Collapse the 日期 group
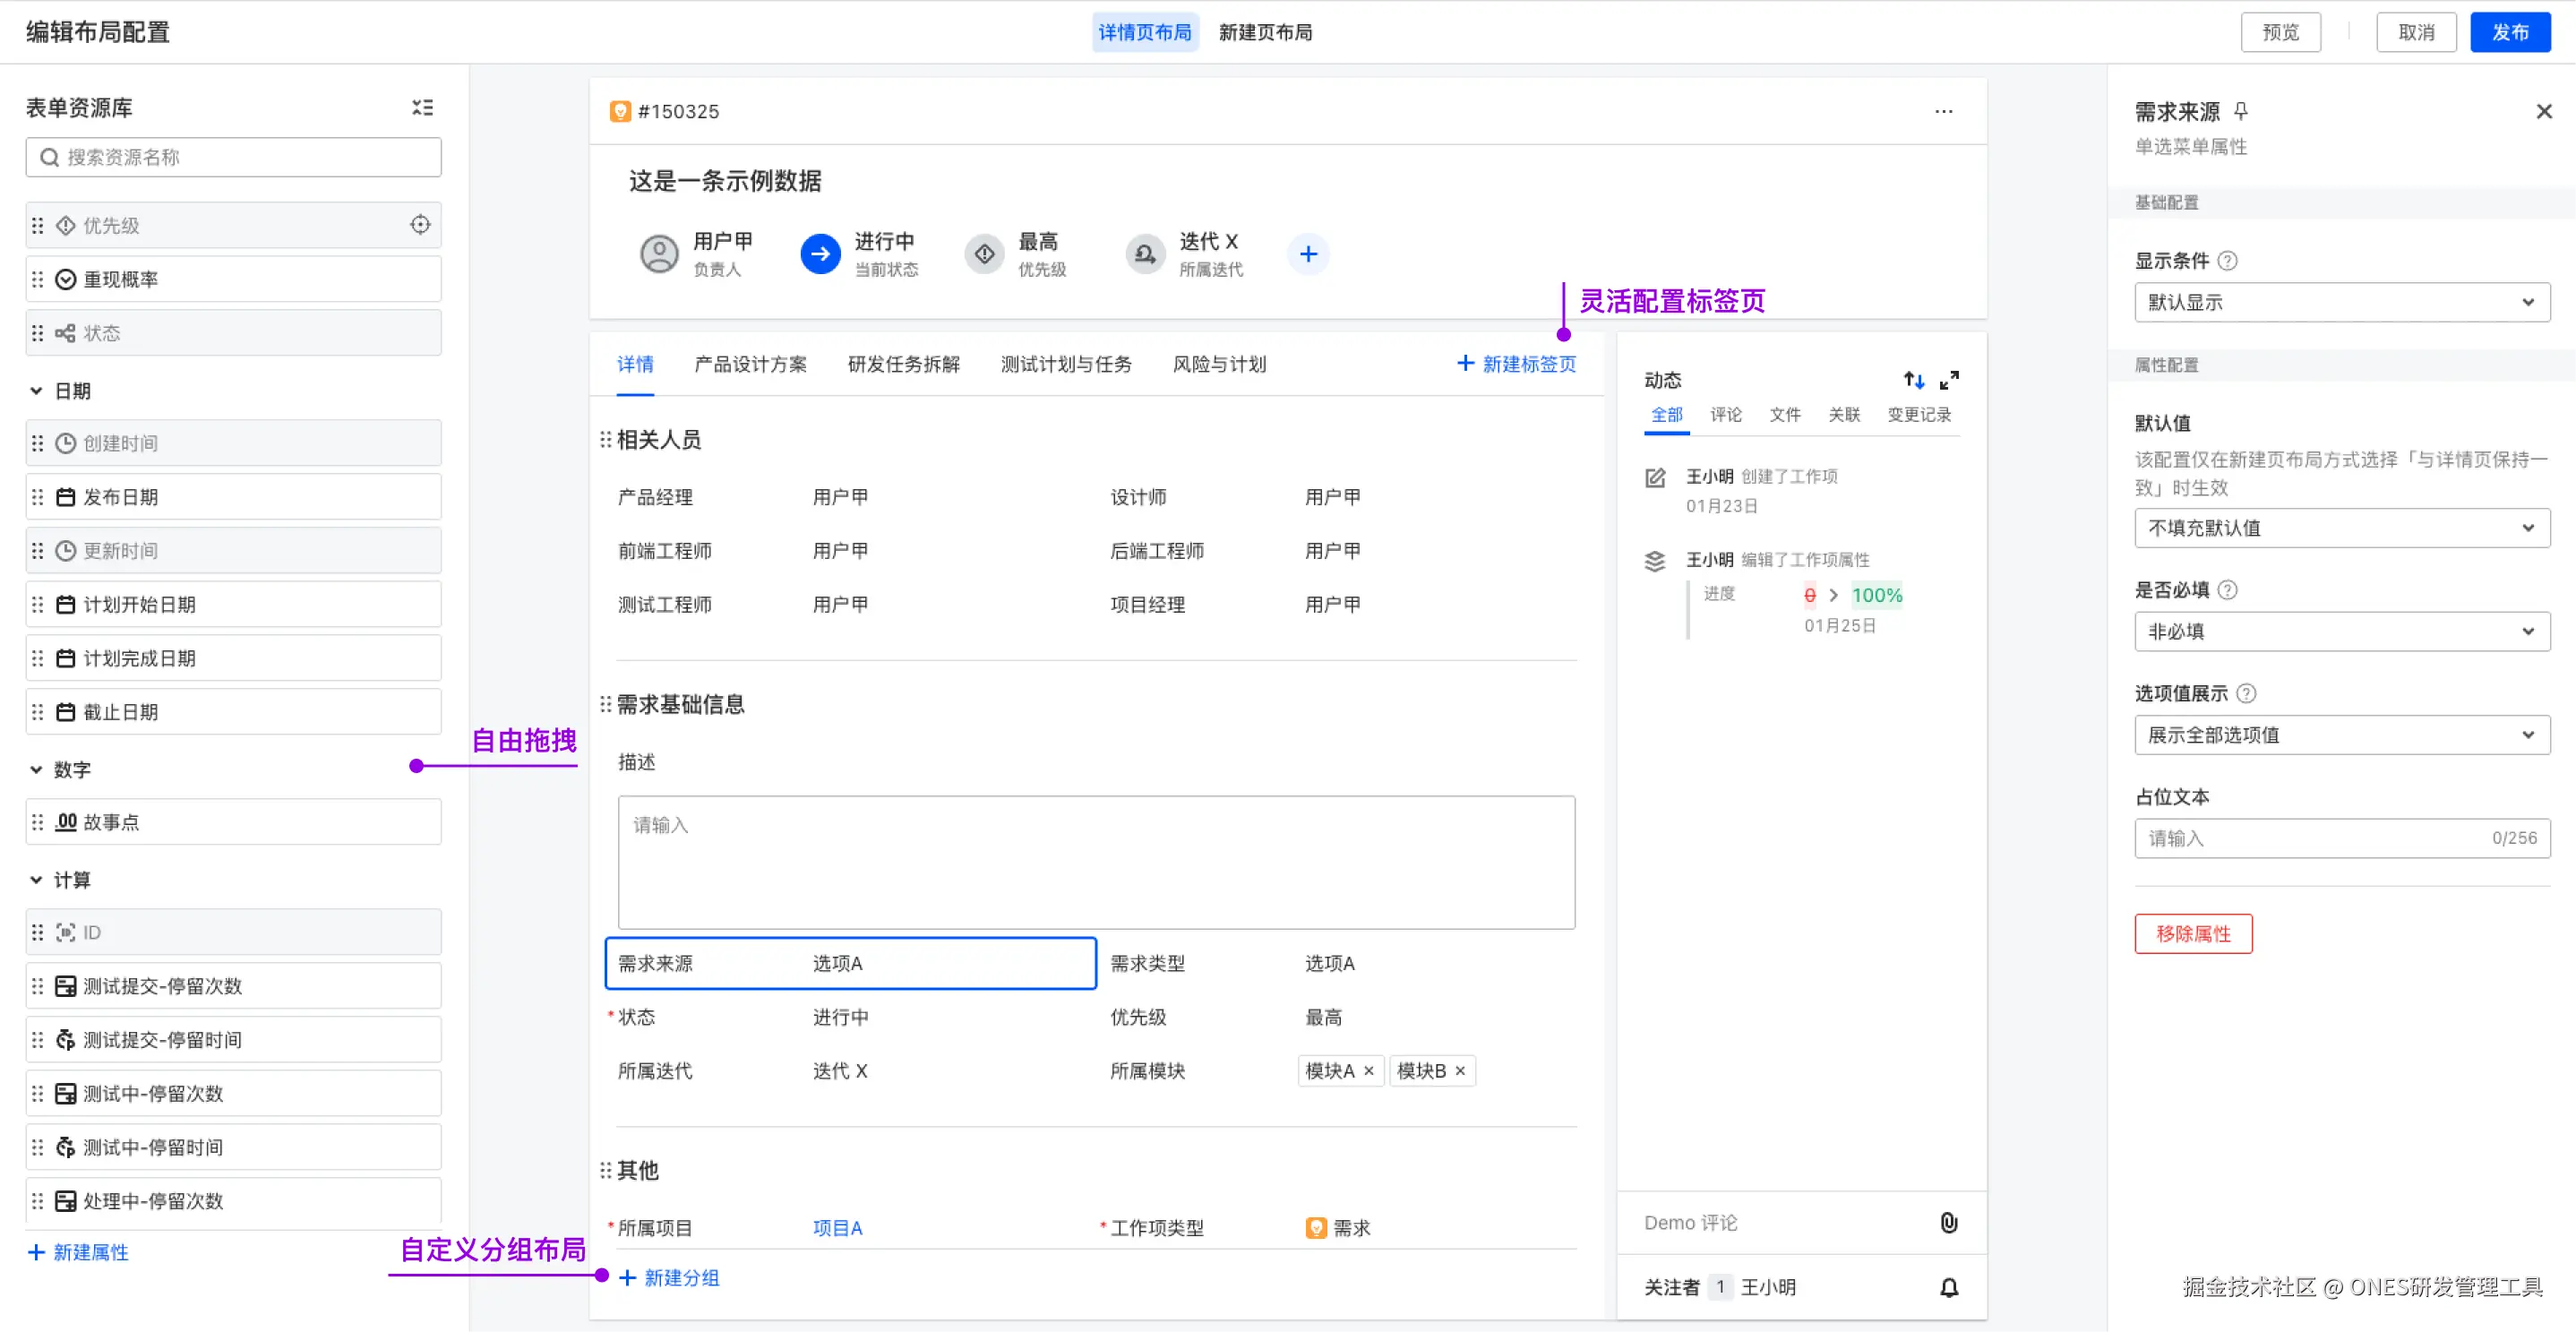2576x1332 pixels. 37,391
